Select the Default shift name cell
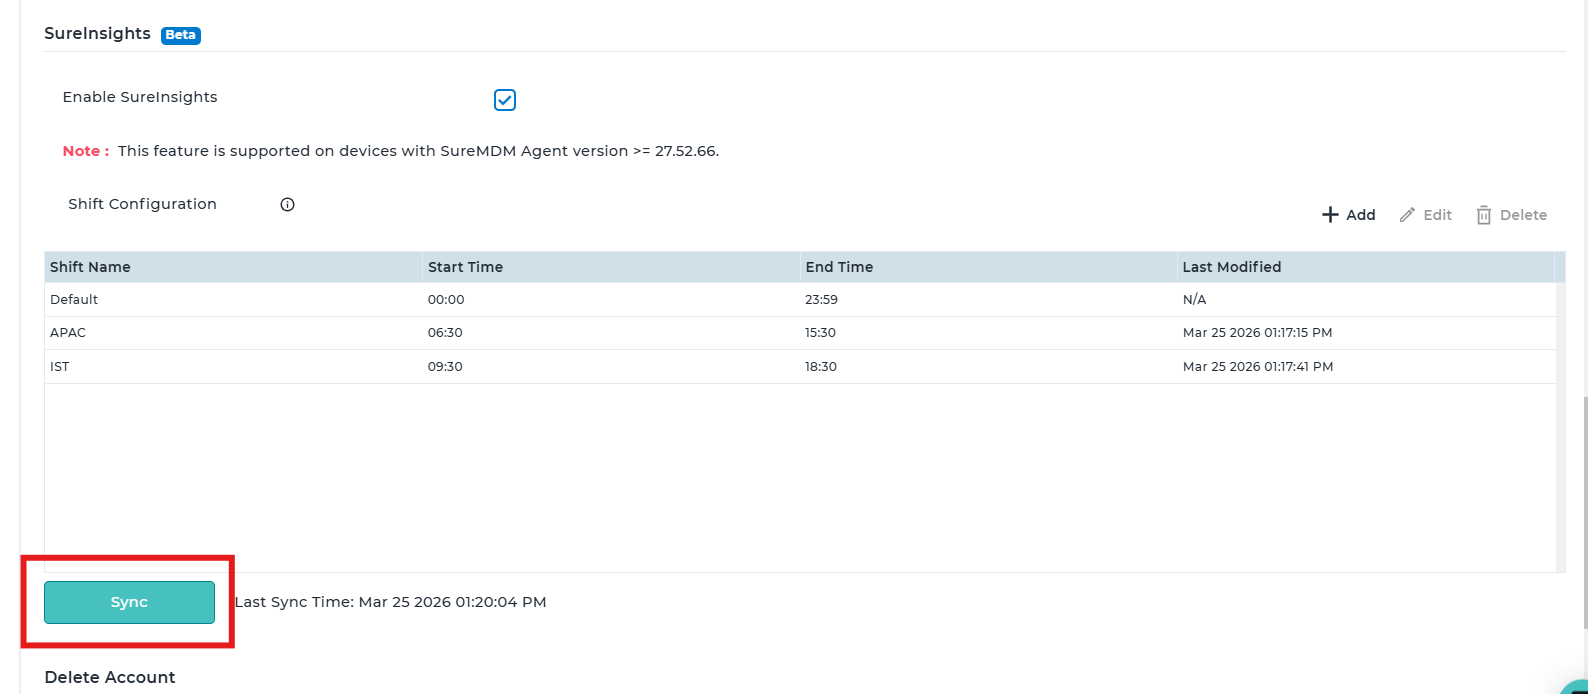 tap(74, 300)
